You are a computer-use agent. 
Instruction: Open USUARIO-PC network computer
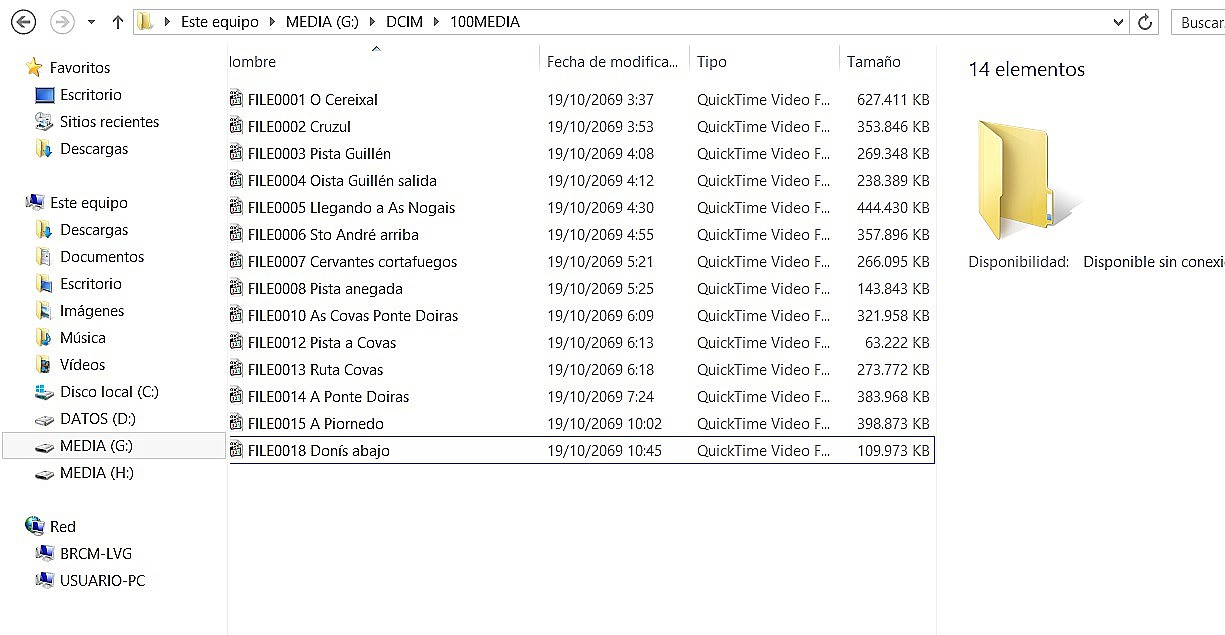pos(102,581)
